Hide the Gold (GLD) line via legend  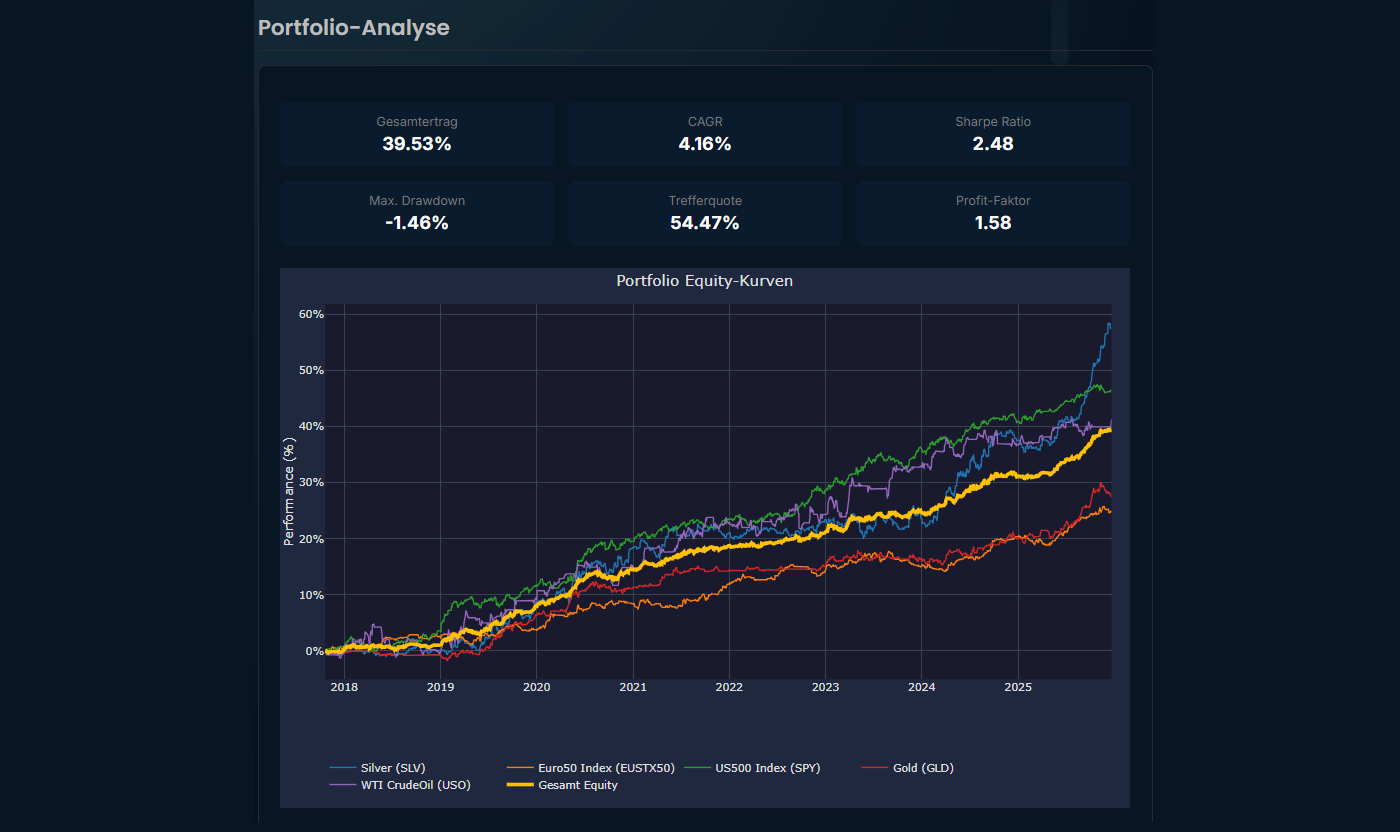[923, 768]
